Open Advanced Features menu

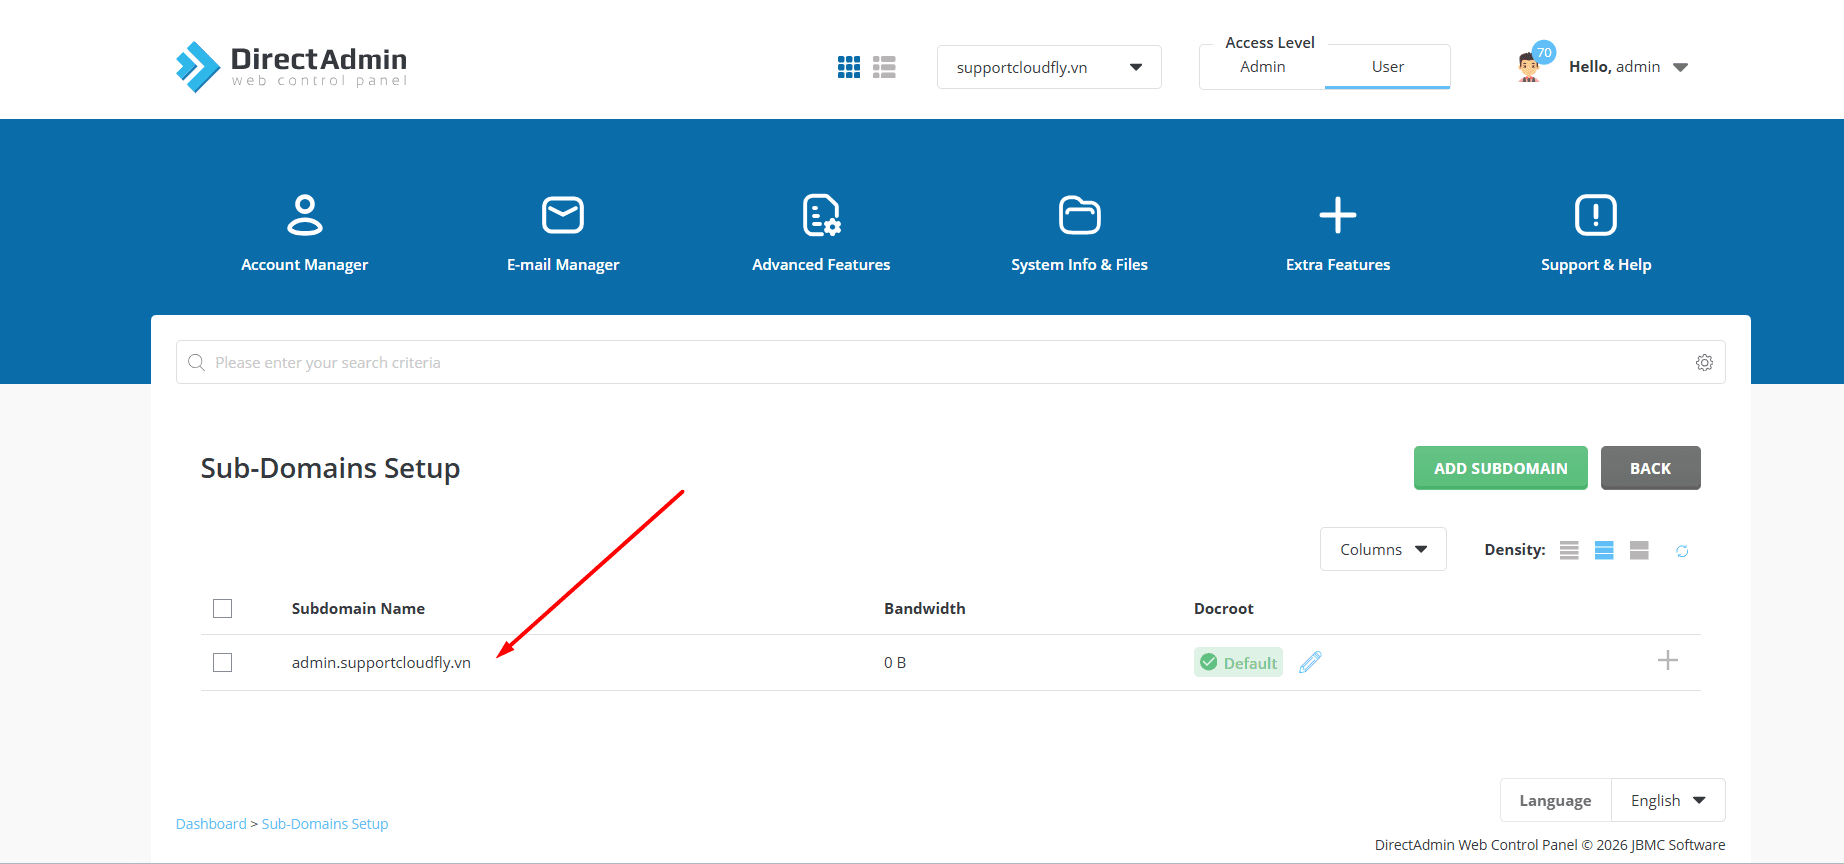[x=821, y=233]
